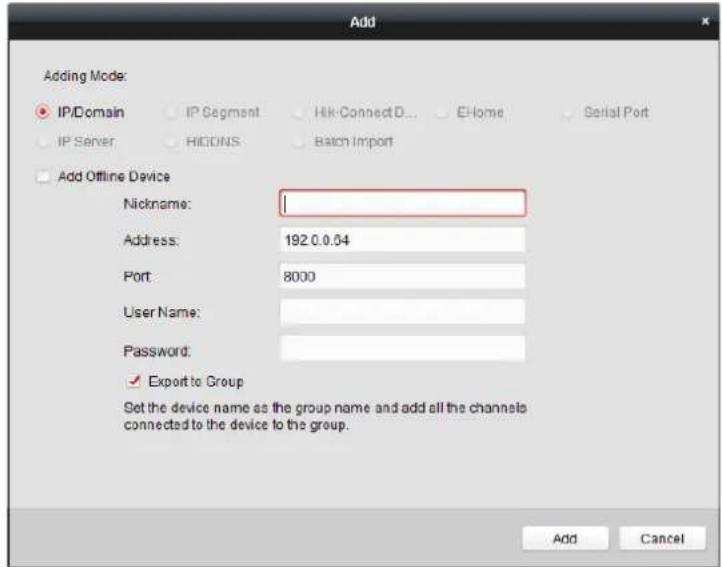Select the IP/Domain adding mode
This screenshot has width=723, height=567.
[42, 112]
